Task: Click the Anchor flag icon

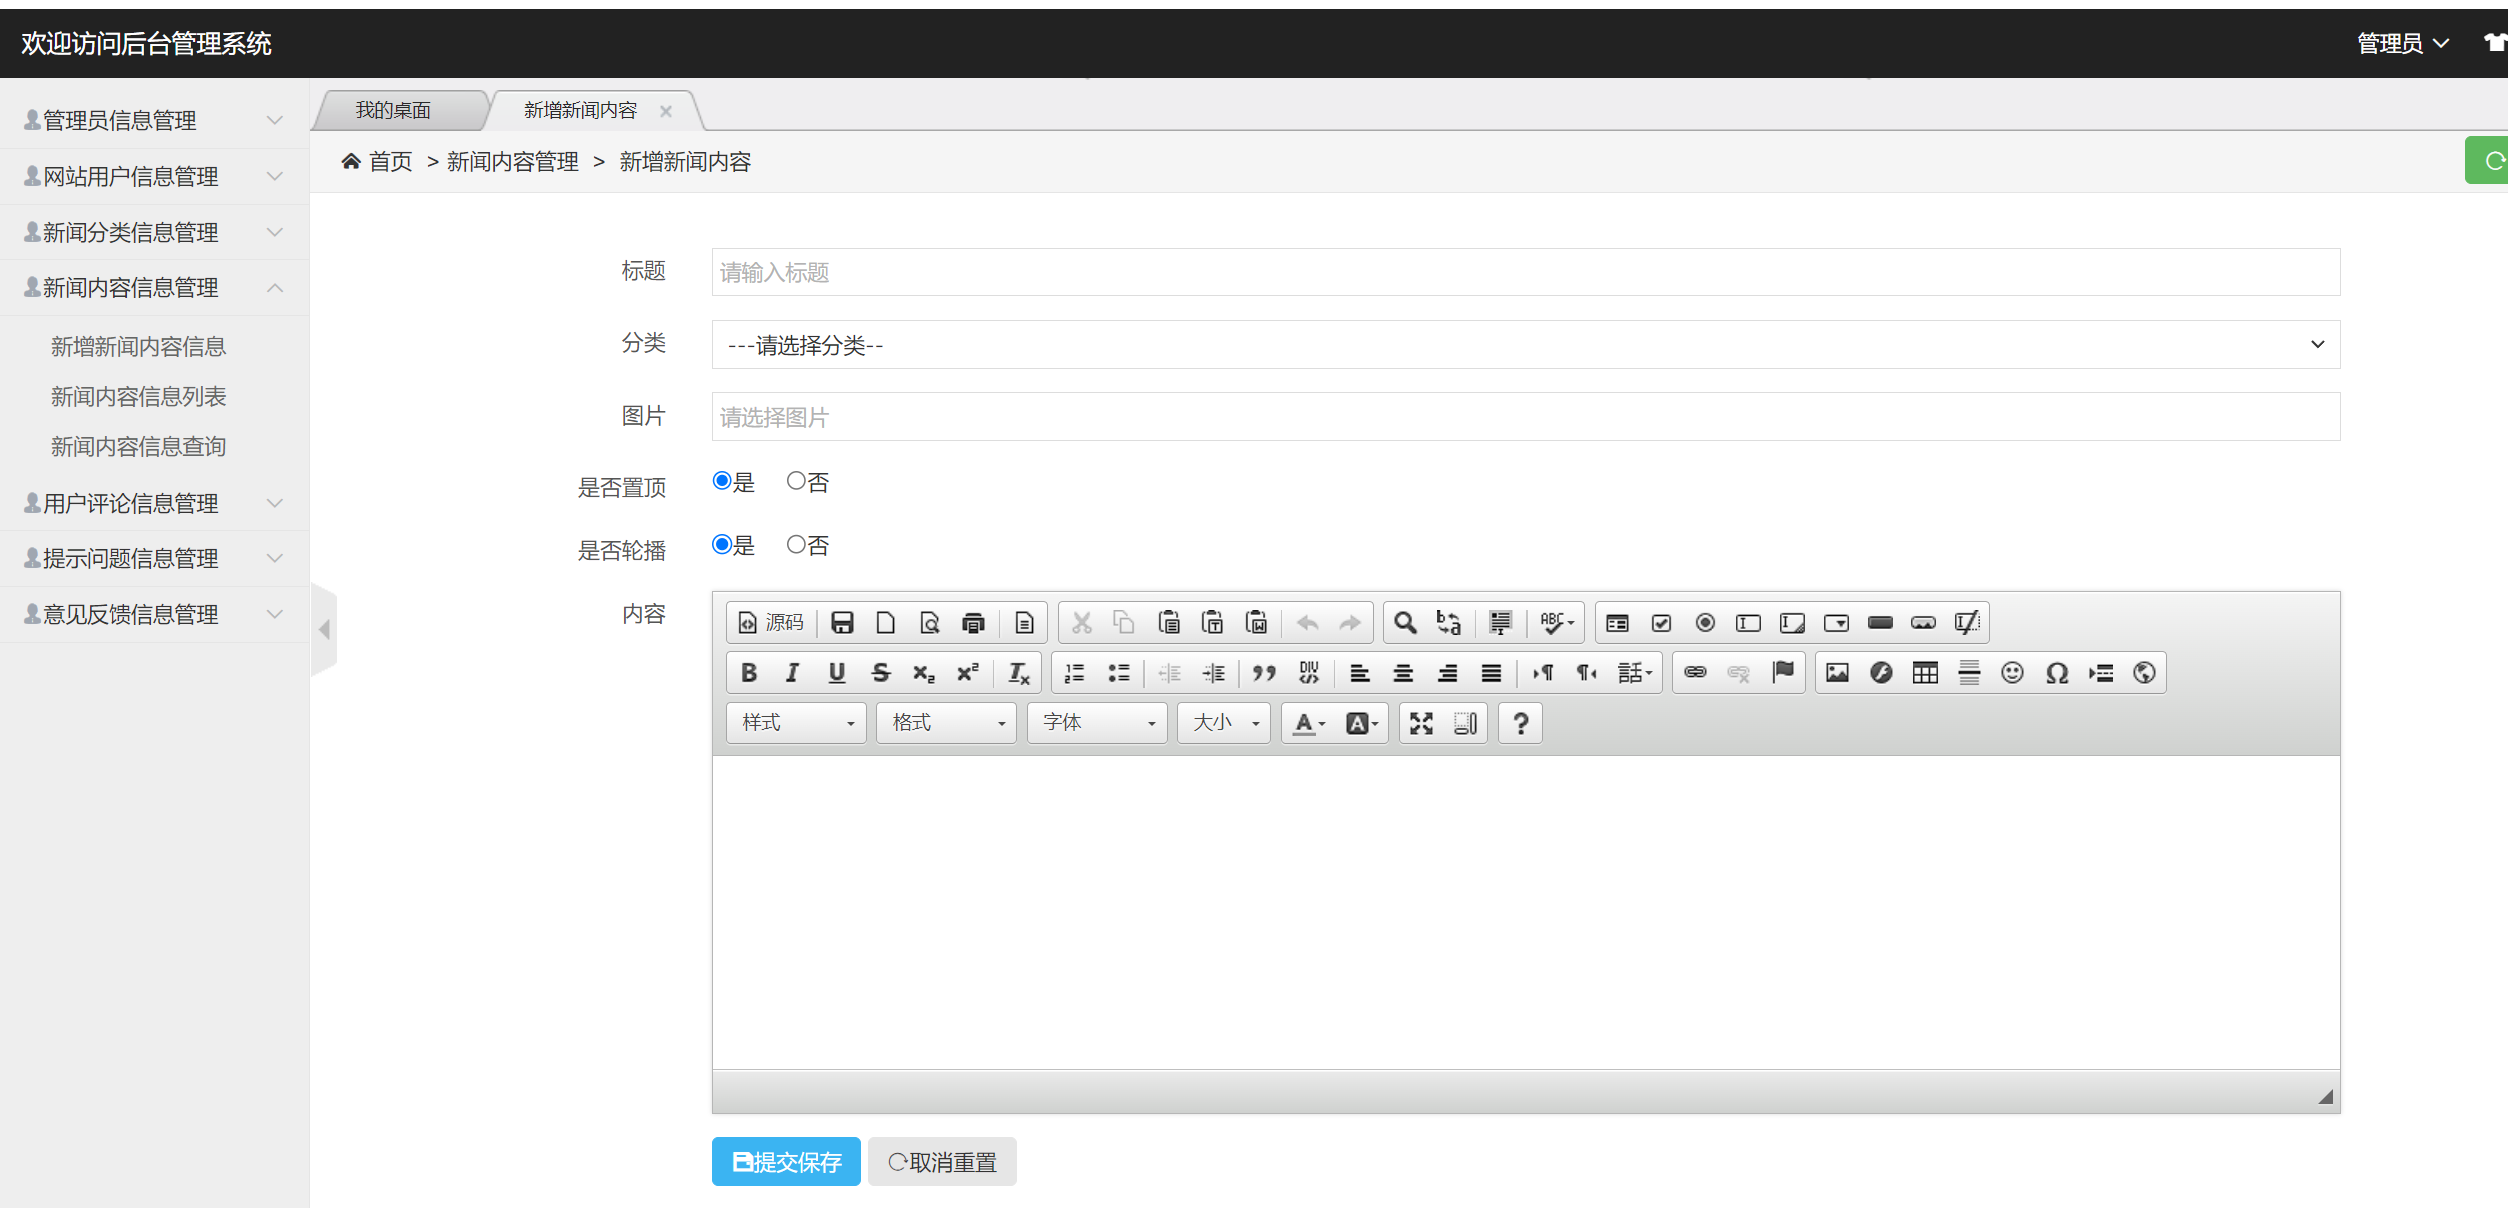Action: [1783, 673]
